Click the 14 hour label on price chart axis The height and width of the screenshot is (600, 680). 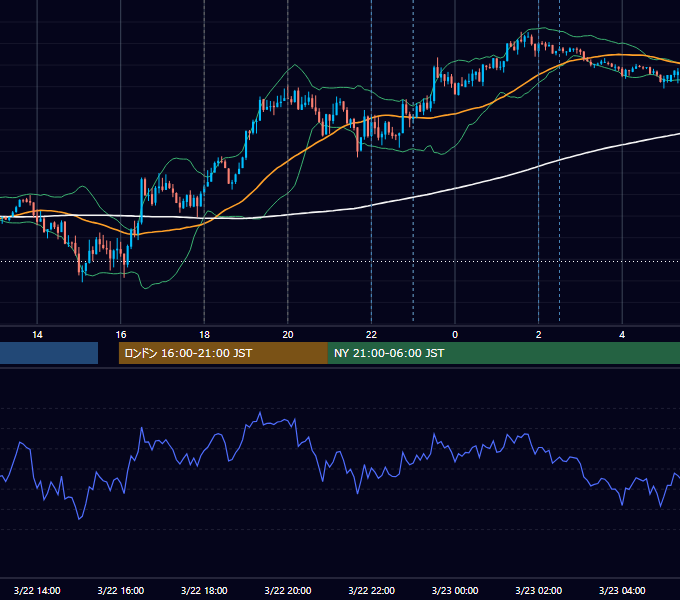click(37, 335)
